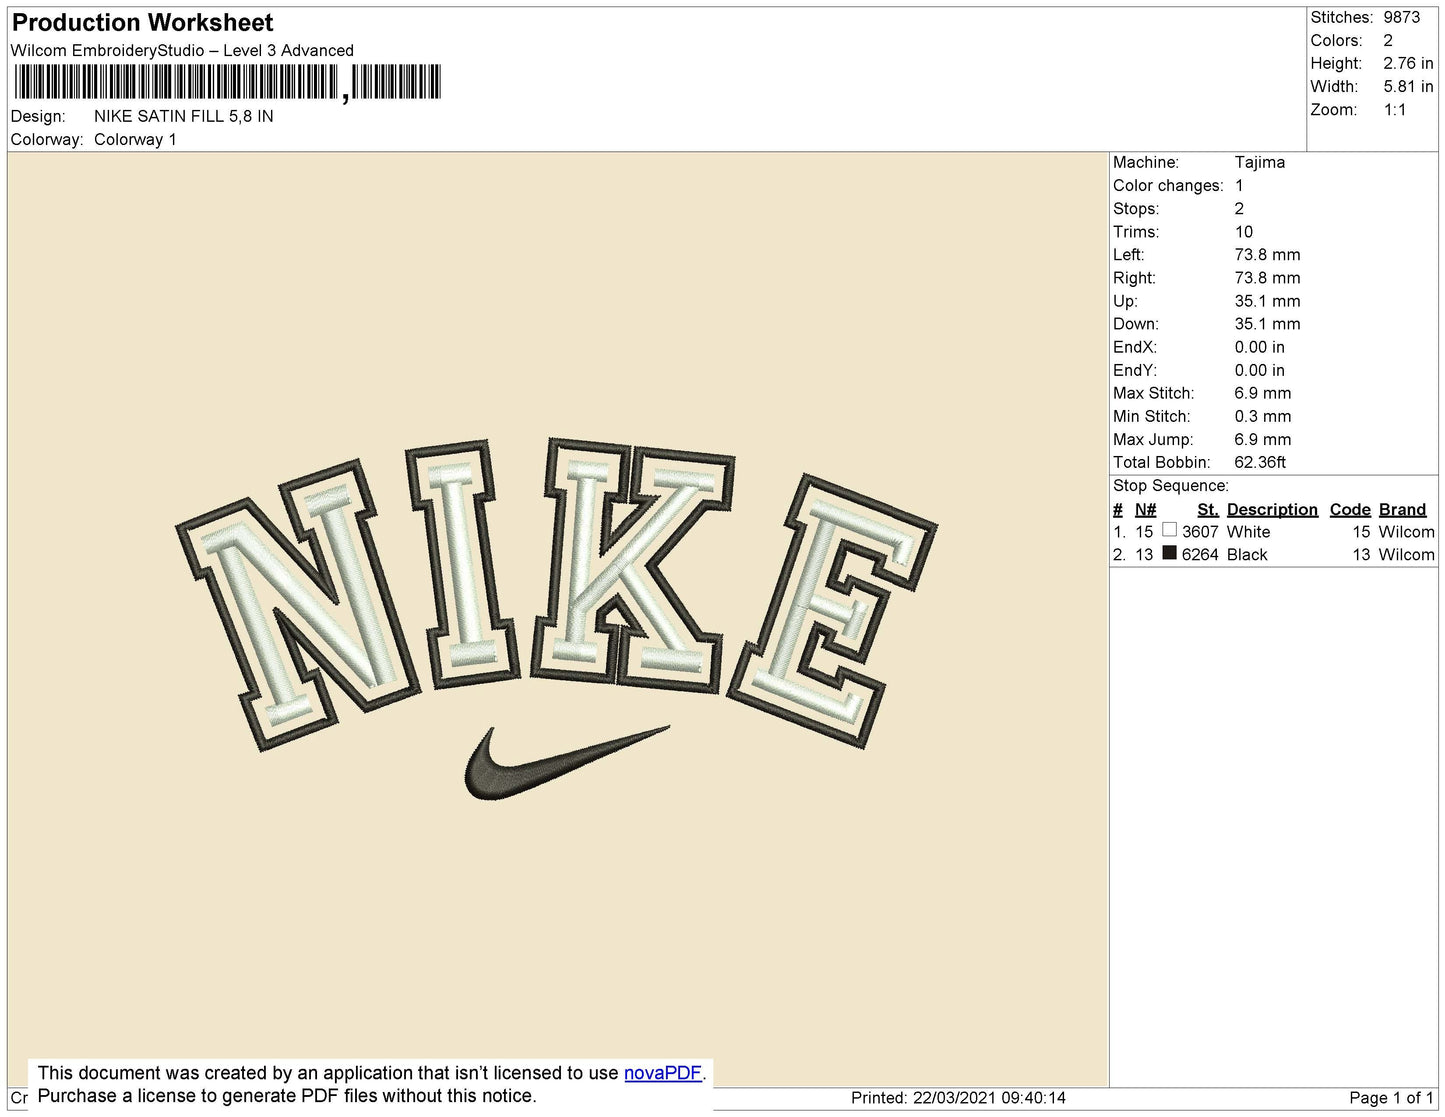The height and width of the screenshot is (1117, 1445).
Task: Click the Stops label
Action: pos(1136,208)
